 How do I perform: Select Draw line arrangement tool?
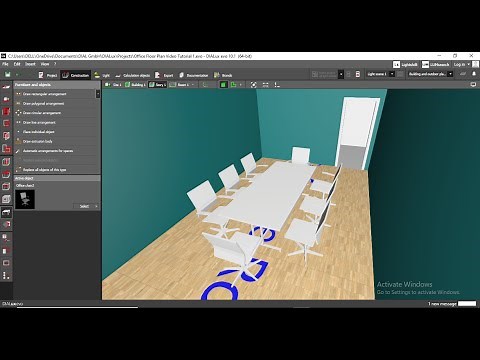(x=55, y=122)
